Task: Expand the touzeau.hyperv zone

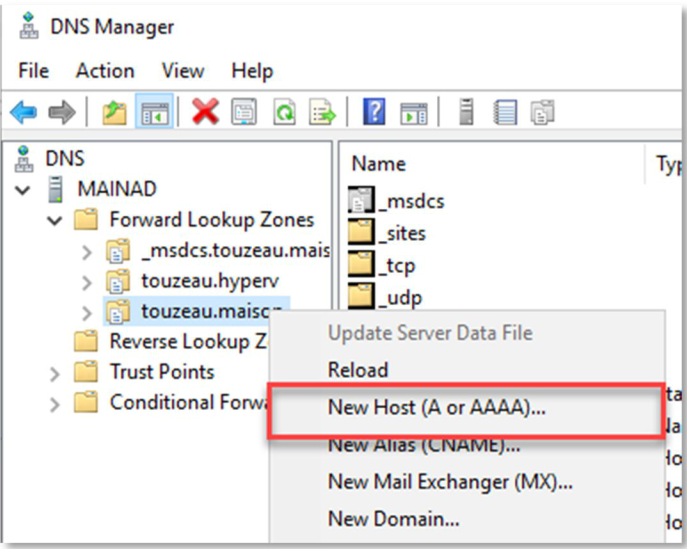Action: click(86, 281)
